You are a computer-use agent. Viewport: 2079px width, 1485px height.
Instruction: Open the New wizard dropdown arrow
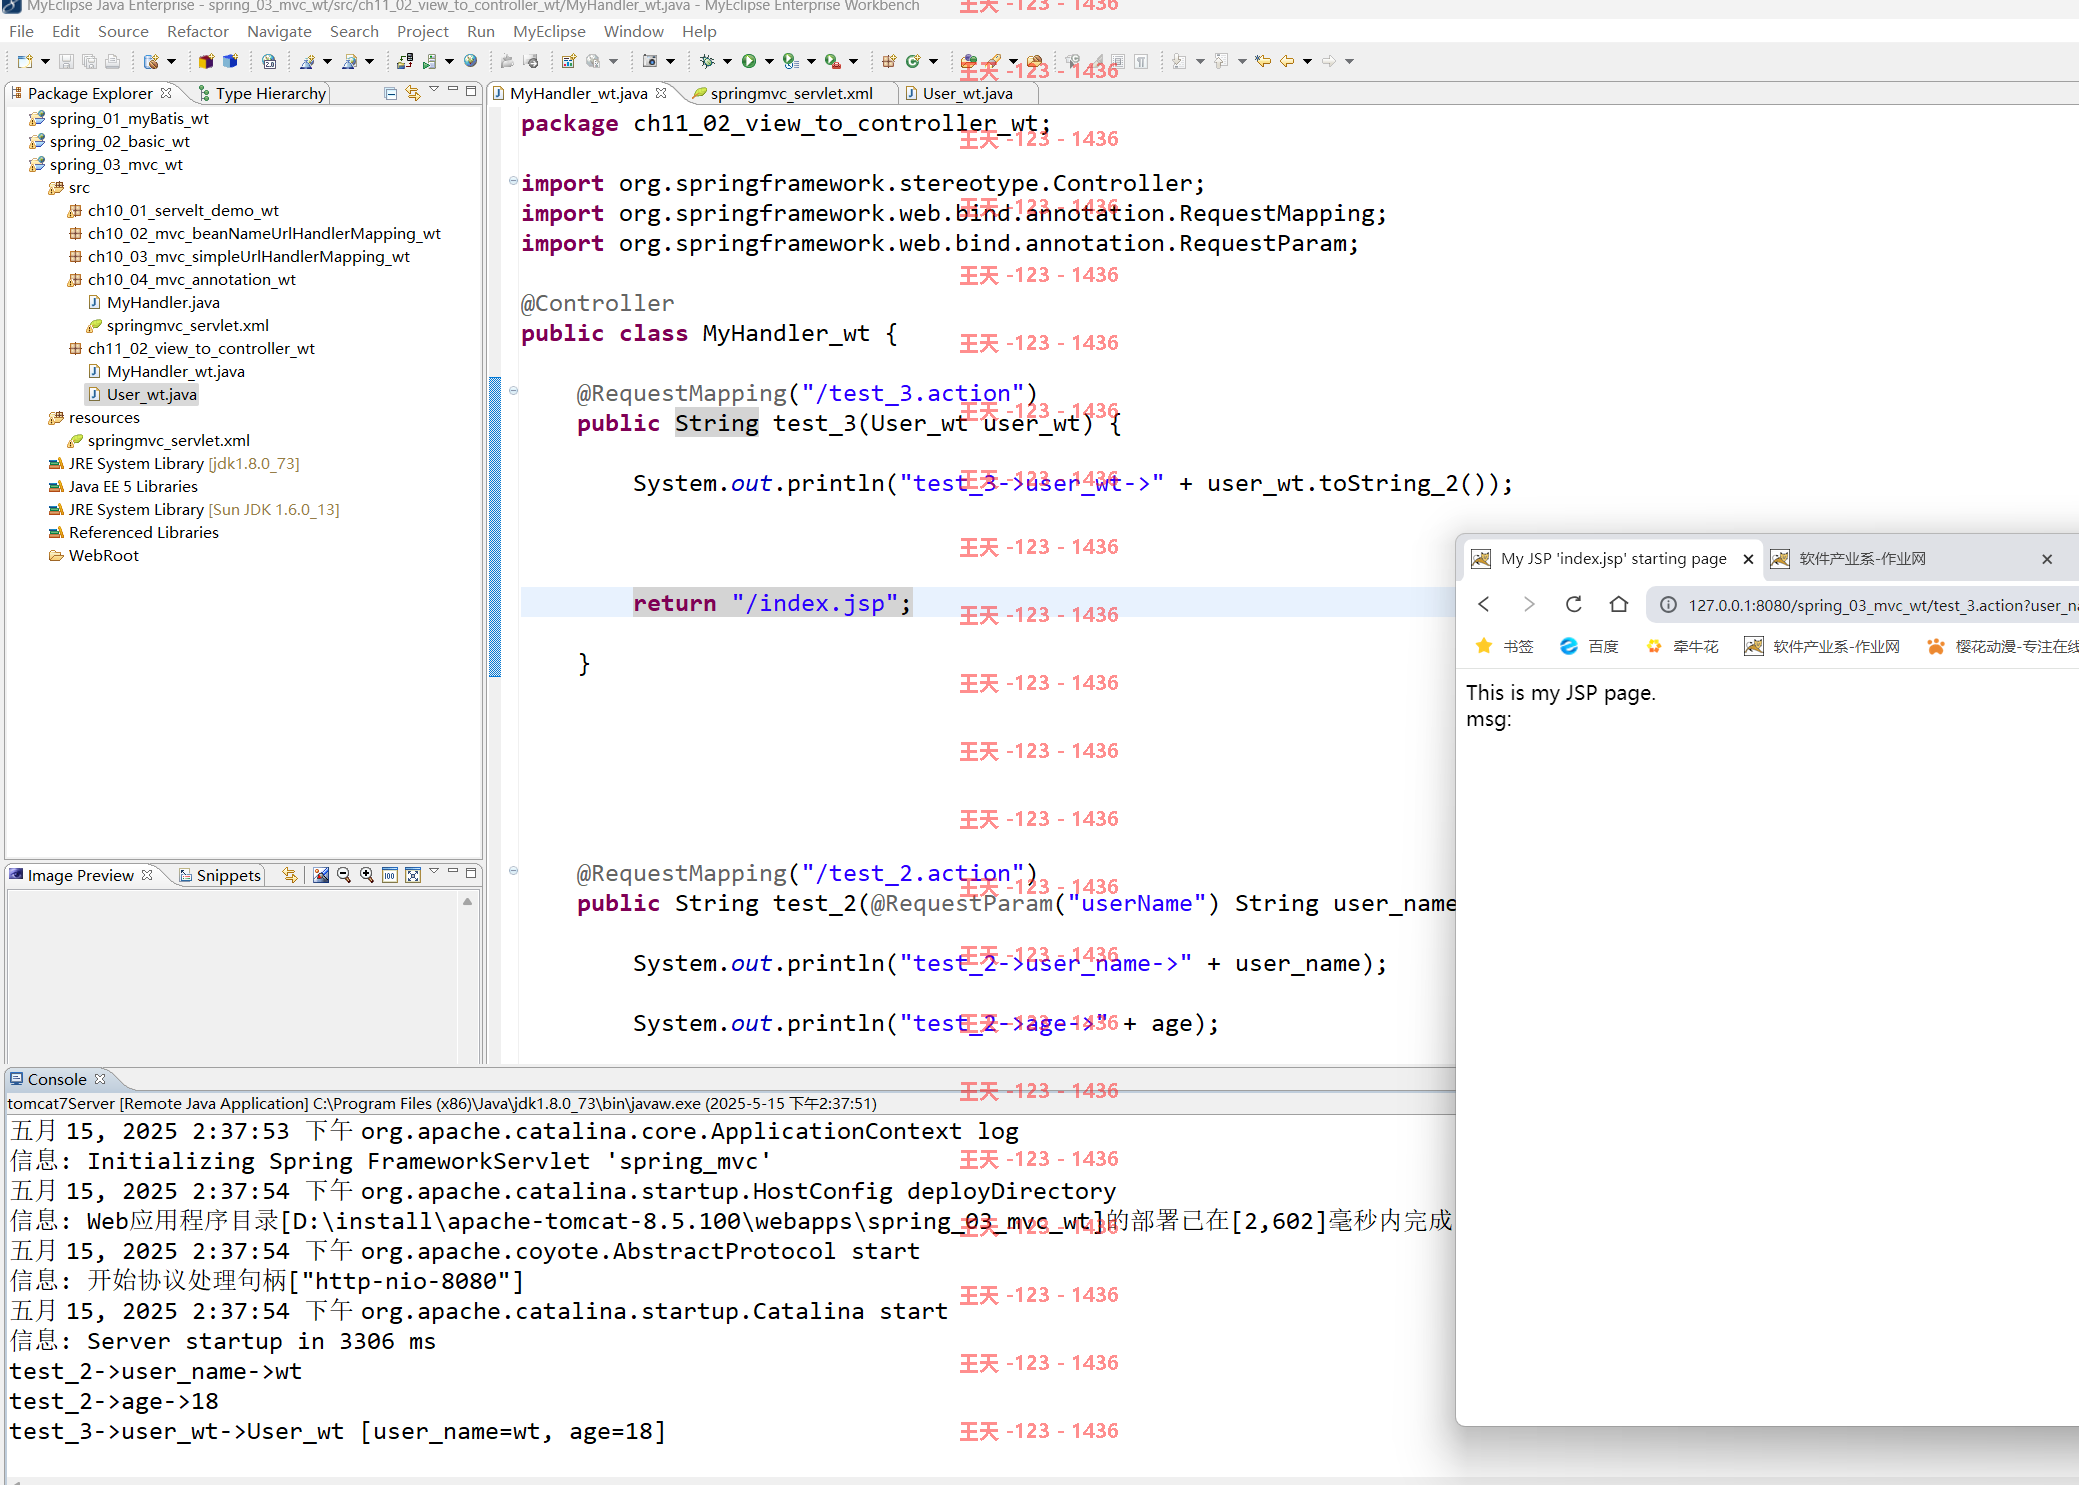click(x=45, y=62)
